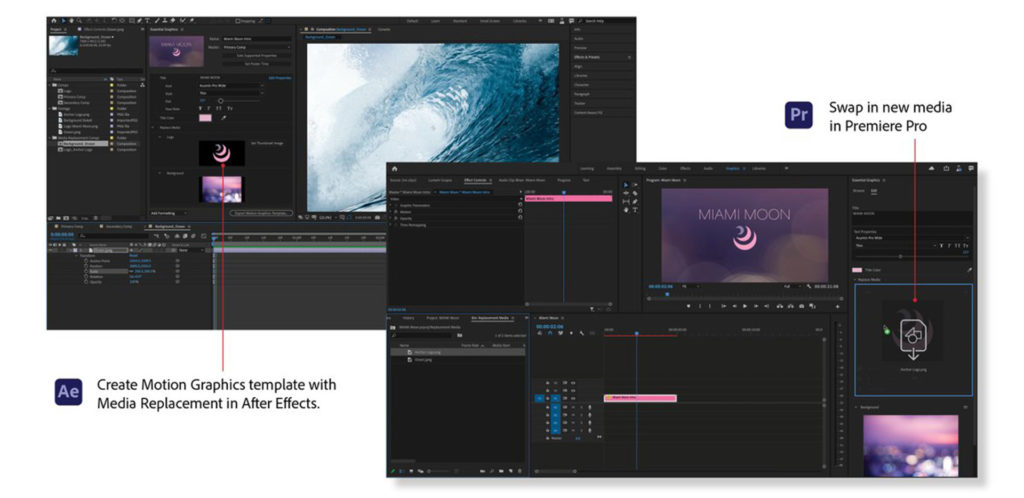Switch to the Small Screen workspace

[490, 21]
